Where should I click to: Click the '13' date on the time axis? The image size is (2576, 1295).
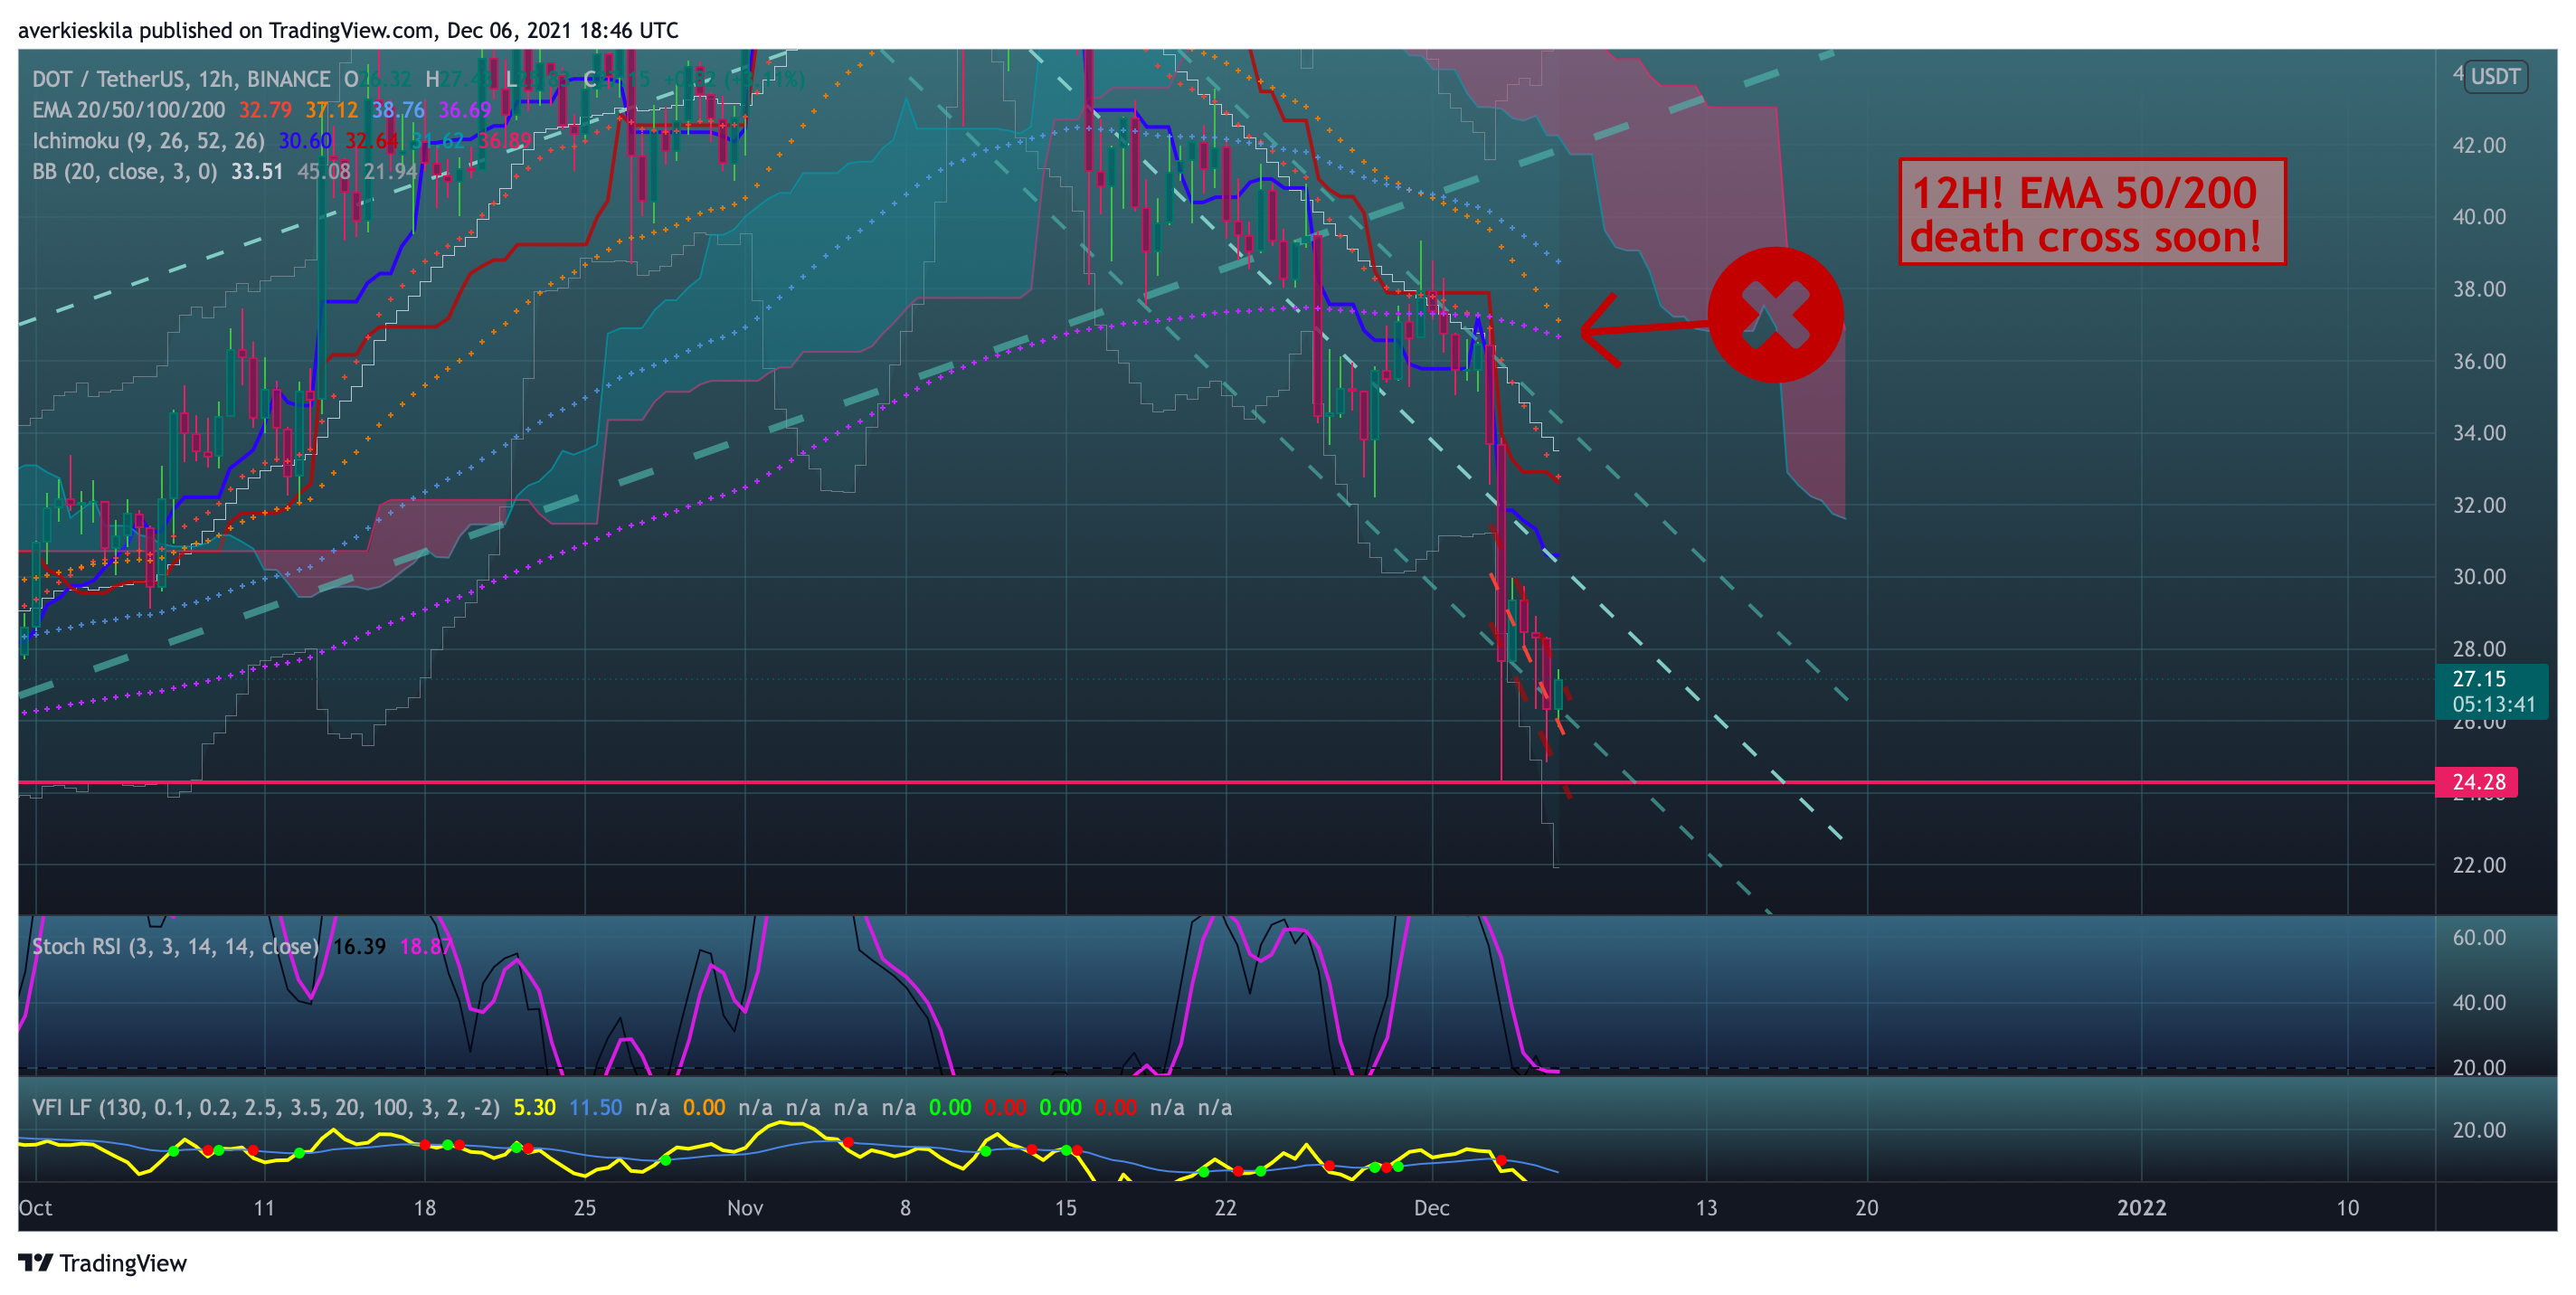point(1706,1208)
